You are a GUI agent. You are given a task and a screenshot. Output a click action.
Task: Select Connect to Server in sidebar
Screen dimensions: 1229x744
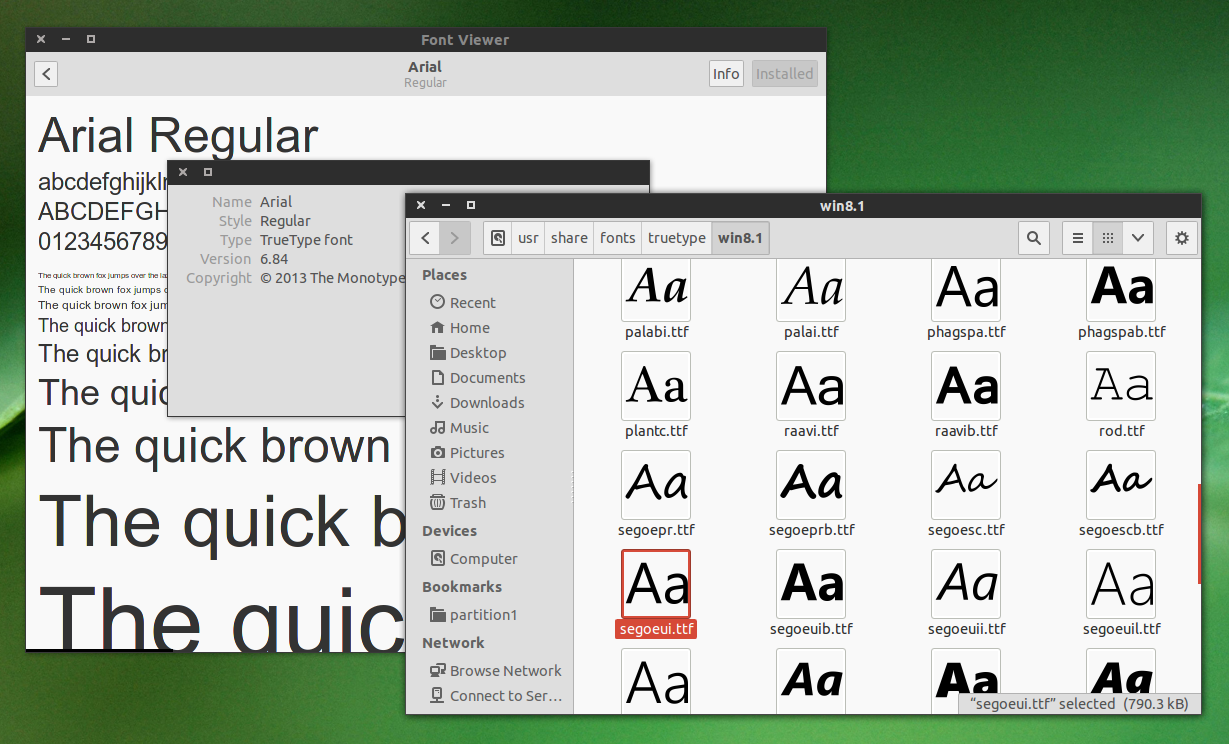coord(496,695)
